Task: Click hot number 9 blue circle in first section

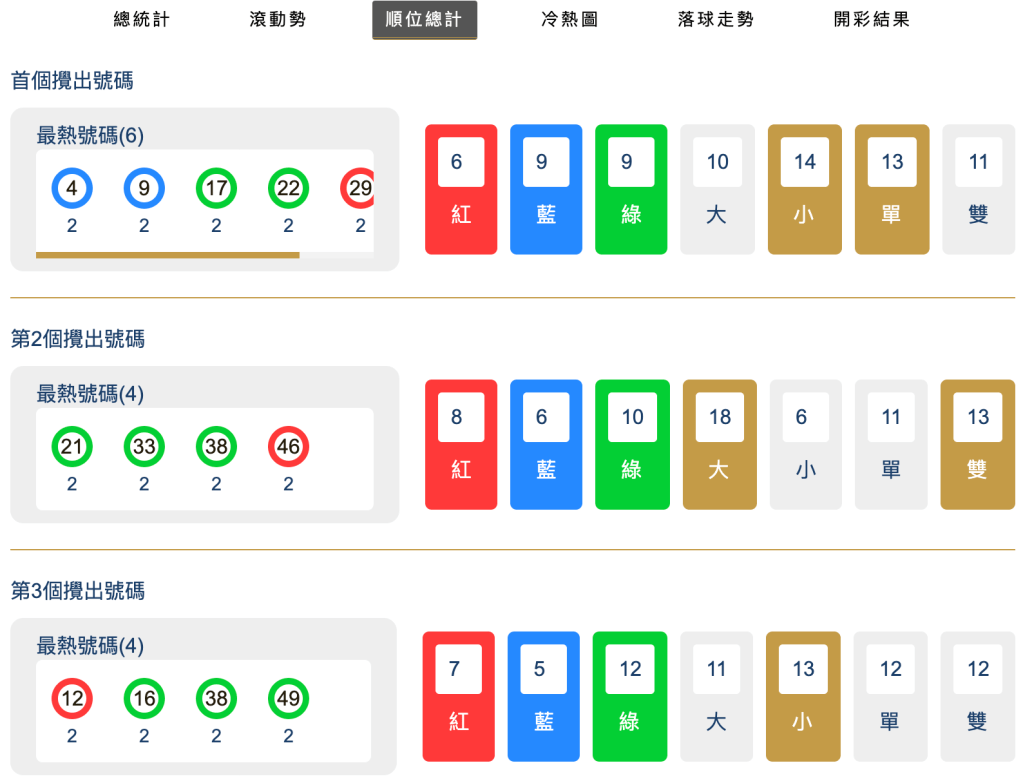Action: (143, 187)
